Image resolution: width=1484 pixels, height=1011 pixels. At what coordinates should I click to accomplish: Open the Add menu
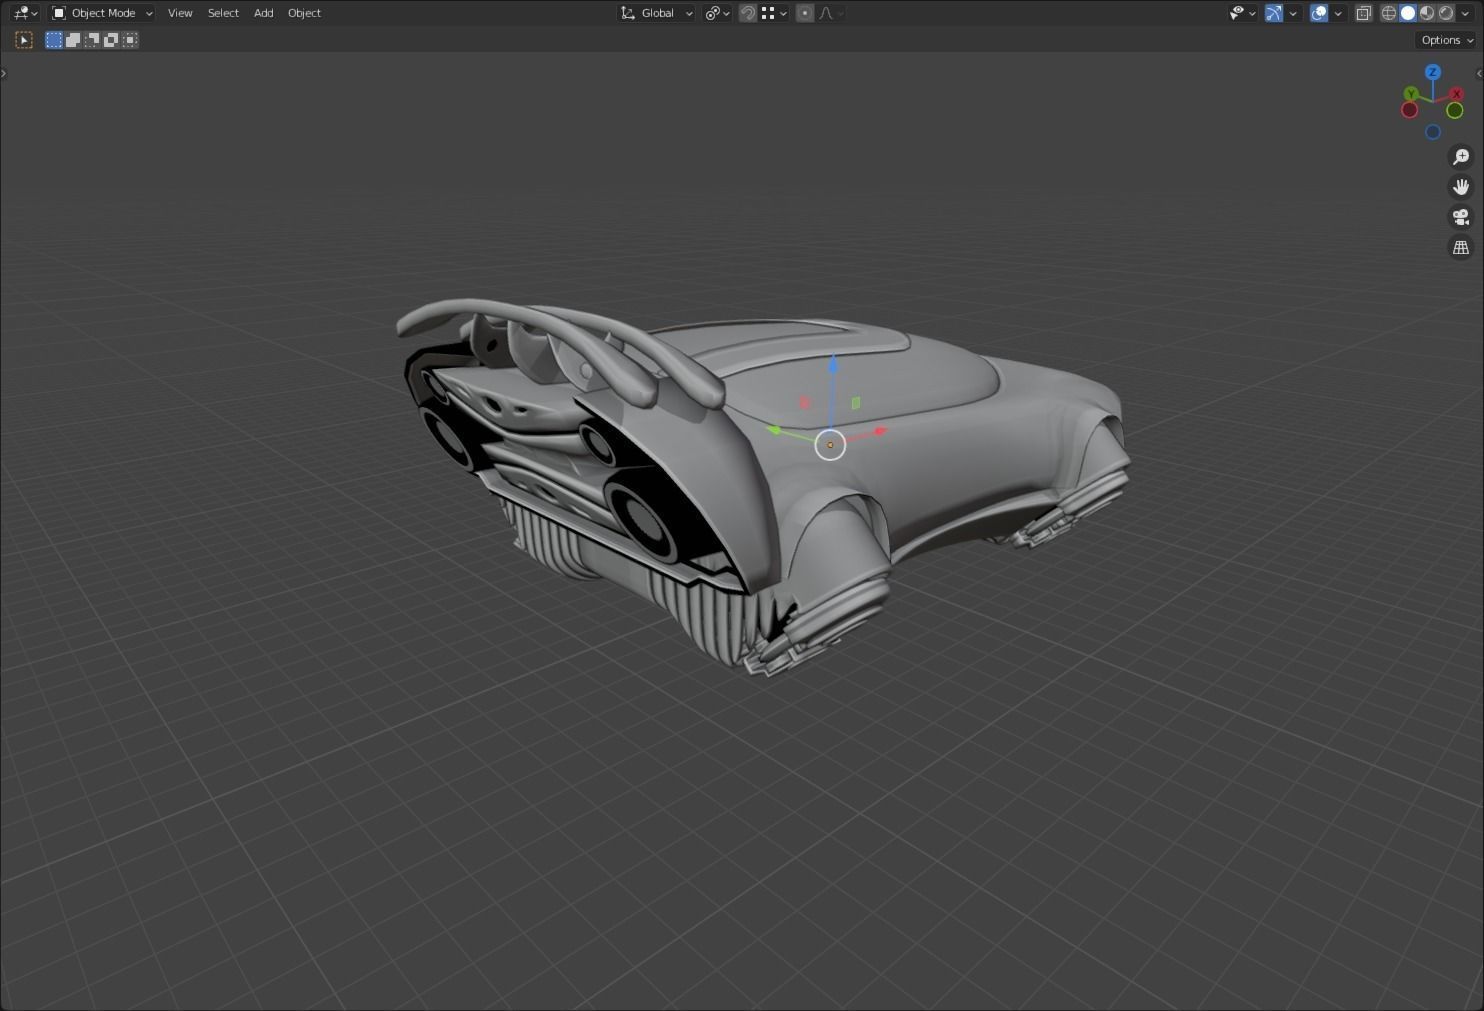pos(263,13)
